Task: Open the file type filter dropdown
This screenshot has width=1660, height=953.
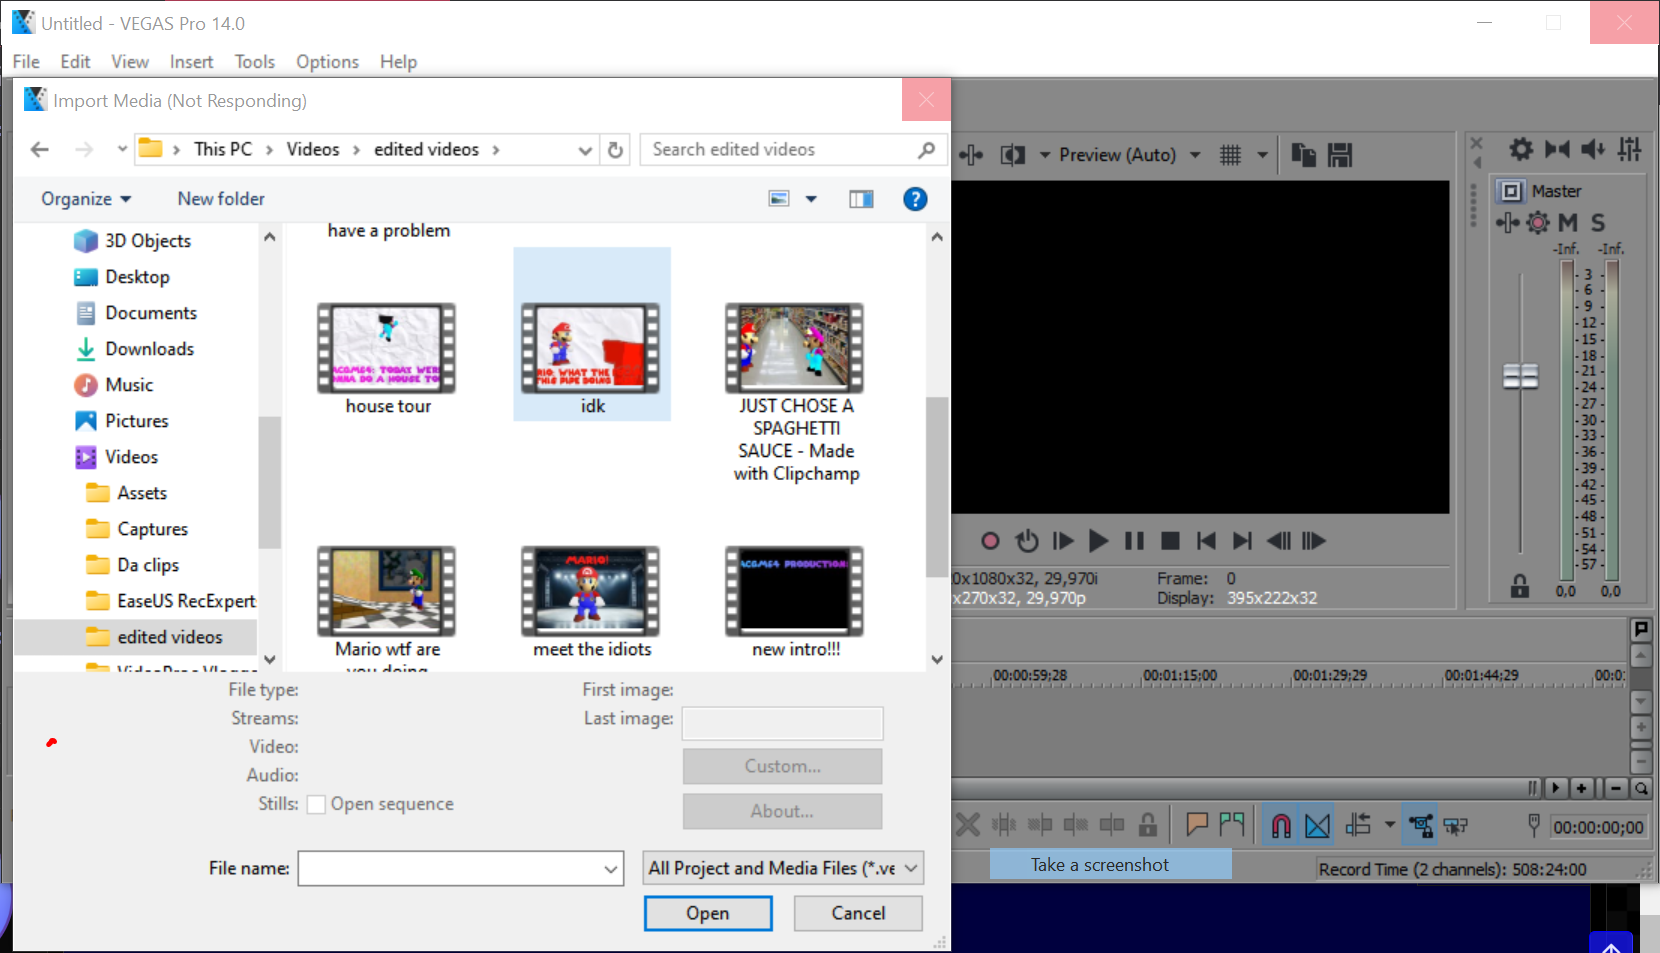Action: (783, 868)
